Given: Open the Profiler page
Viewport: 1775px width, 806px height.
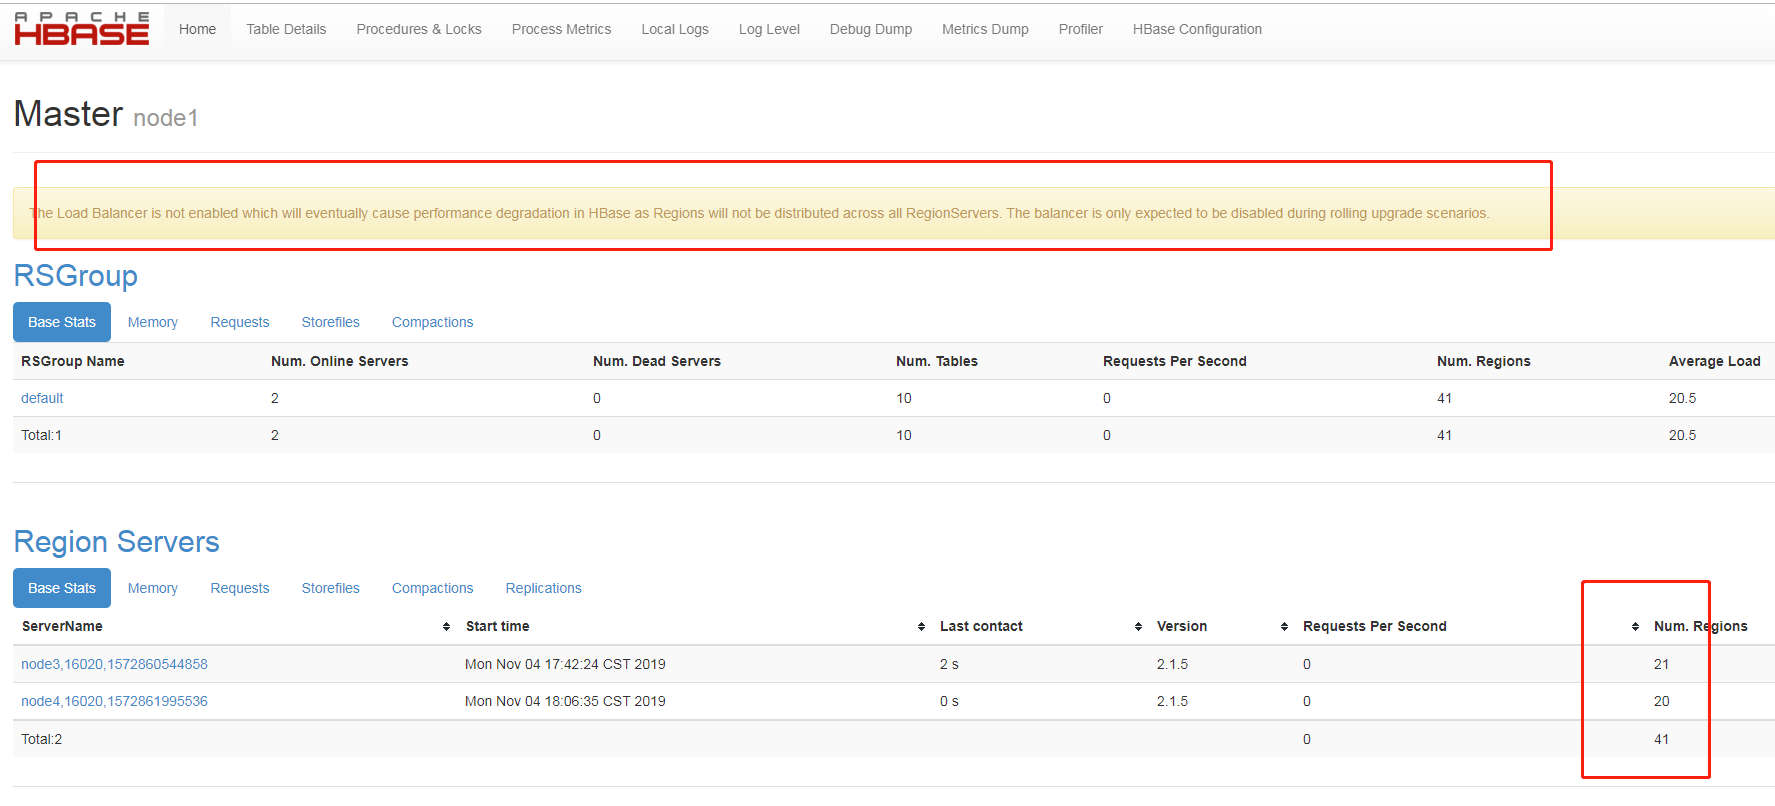Looking at the screenshot, I should pyautogui.click(x=1081, y=30).
